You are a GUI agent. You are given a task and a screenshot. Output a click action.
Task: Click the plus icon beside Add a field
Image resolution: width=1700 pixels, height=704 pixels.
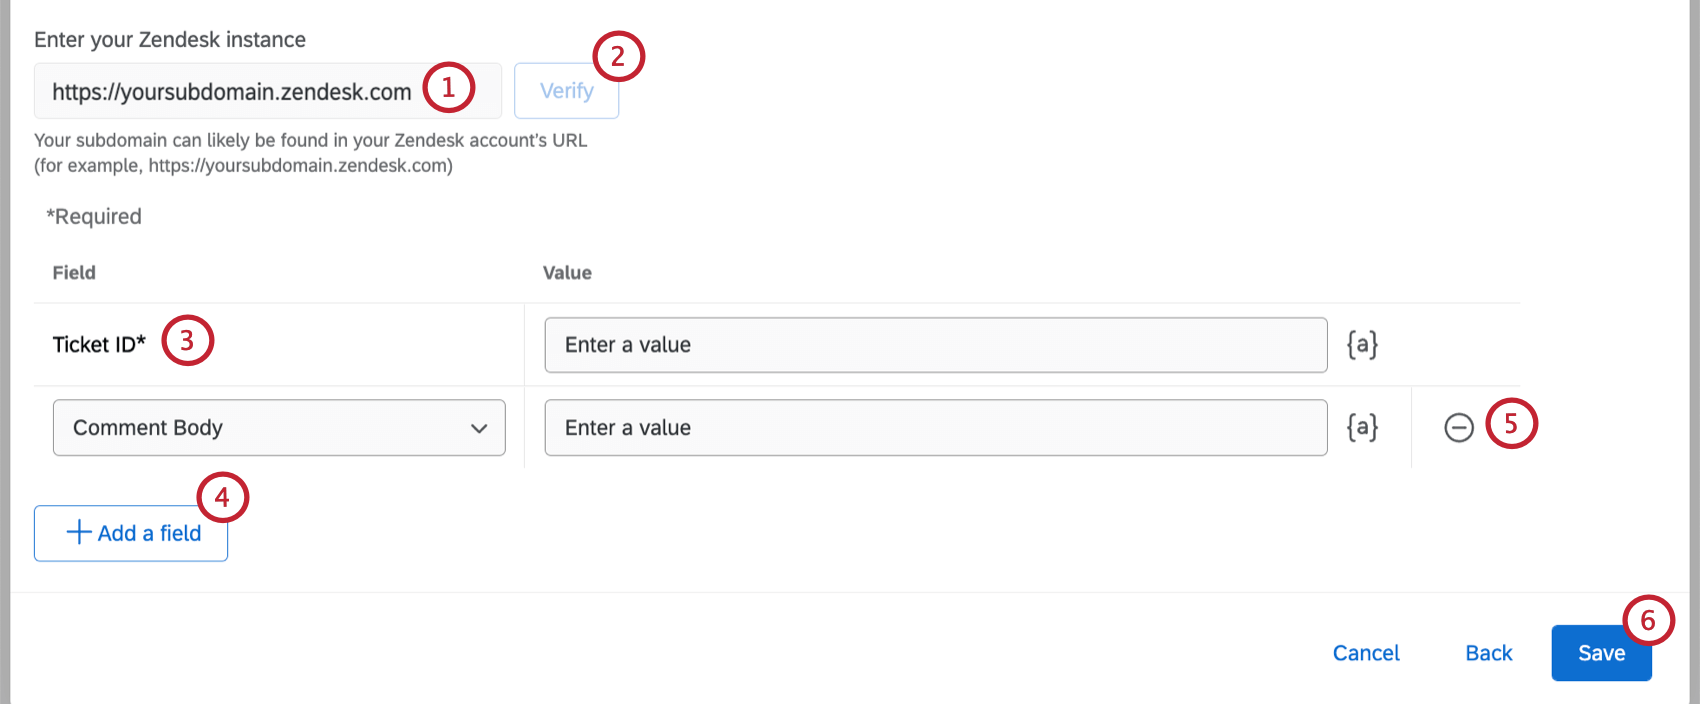79,532
